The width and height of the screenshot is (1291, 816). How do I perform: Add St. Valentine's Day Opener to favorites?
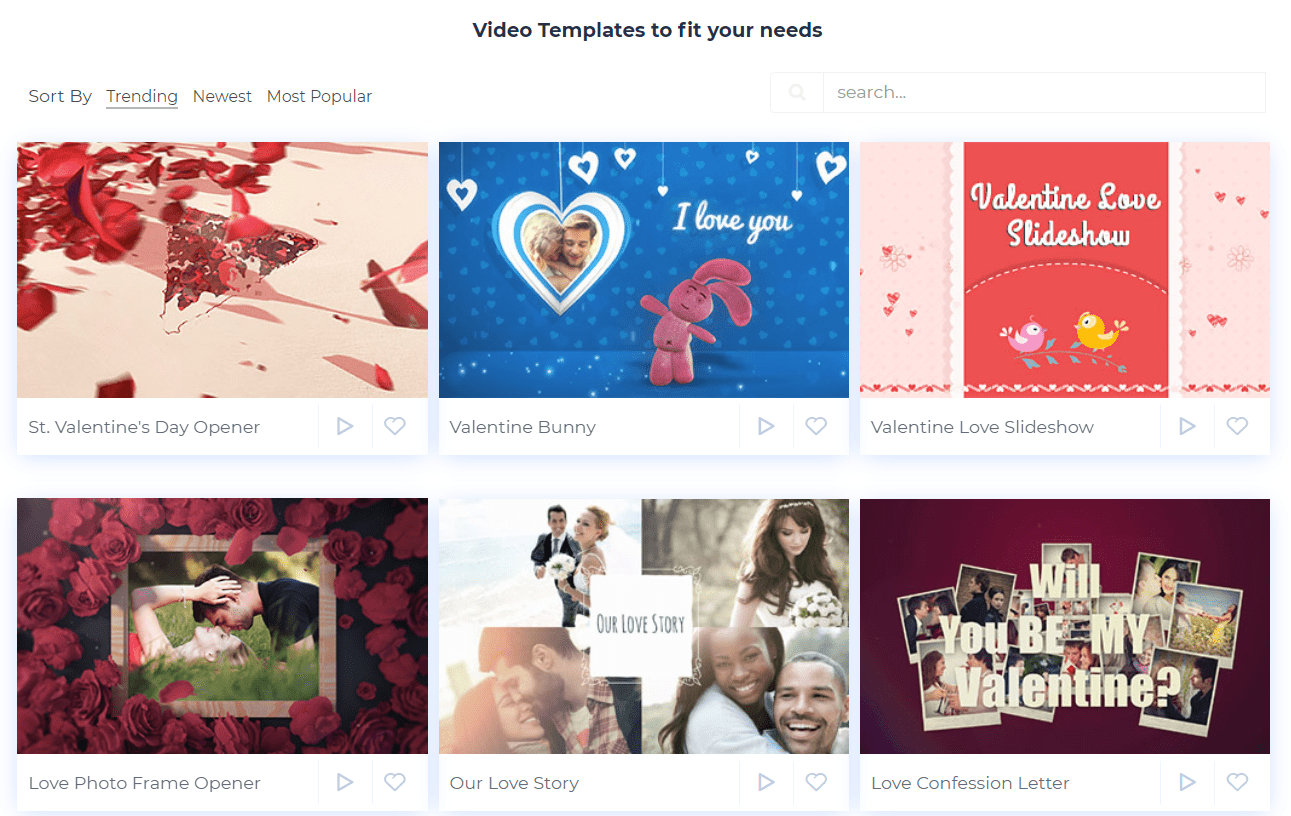(x=395, y=426)
